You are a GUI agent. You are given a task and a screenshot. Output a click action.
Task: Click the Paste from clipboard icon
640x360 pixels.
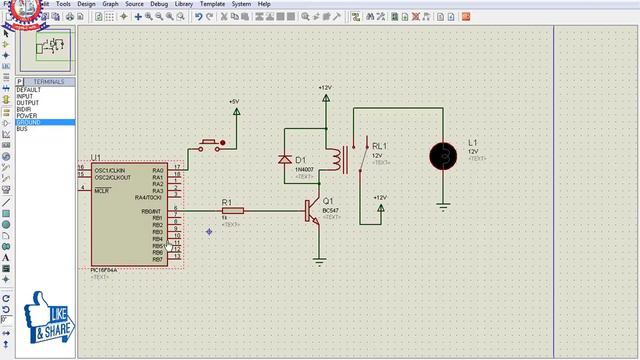[x=245, y=17]
